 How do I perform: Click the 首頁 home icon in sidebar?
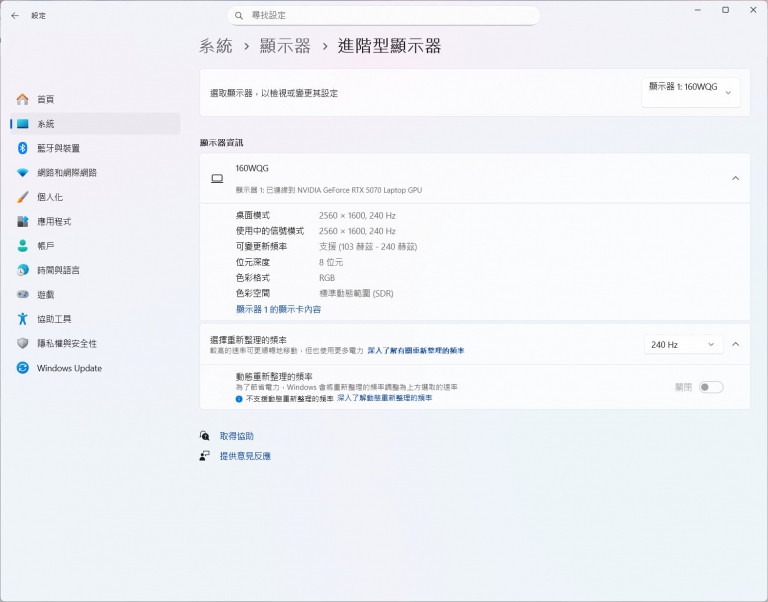[x=22, y=99]
